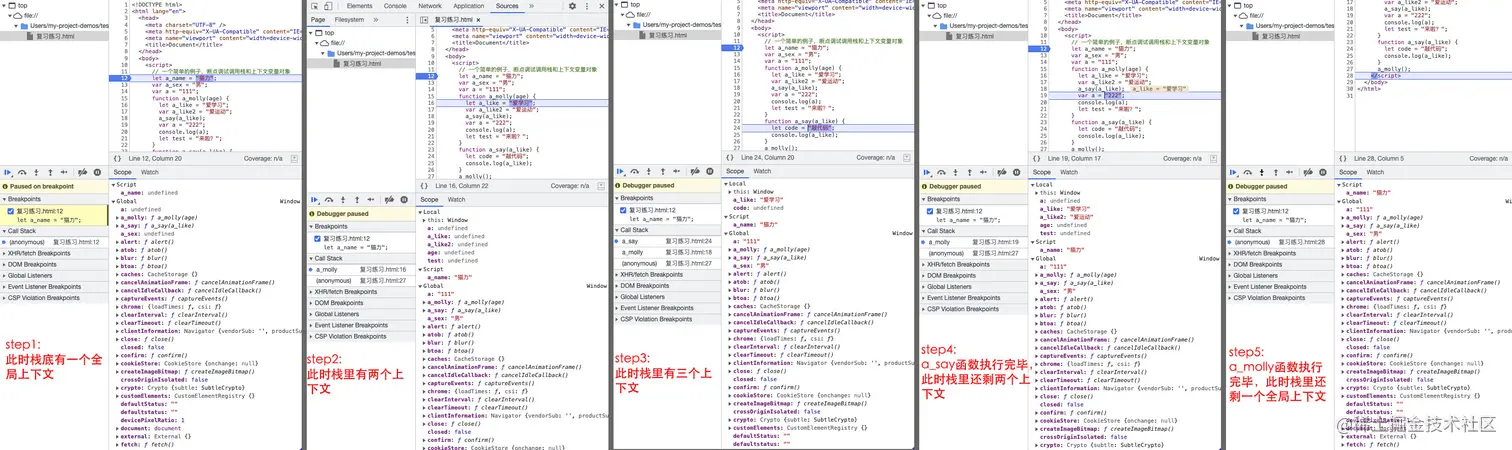
Task: Open the Watch tab in step1 panel
Action: (x=150, y=172)
